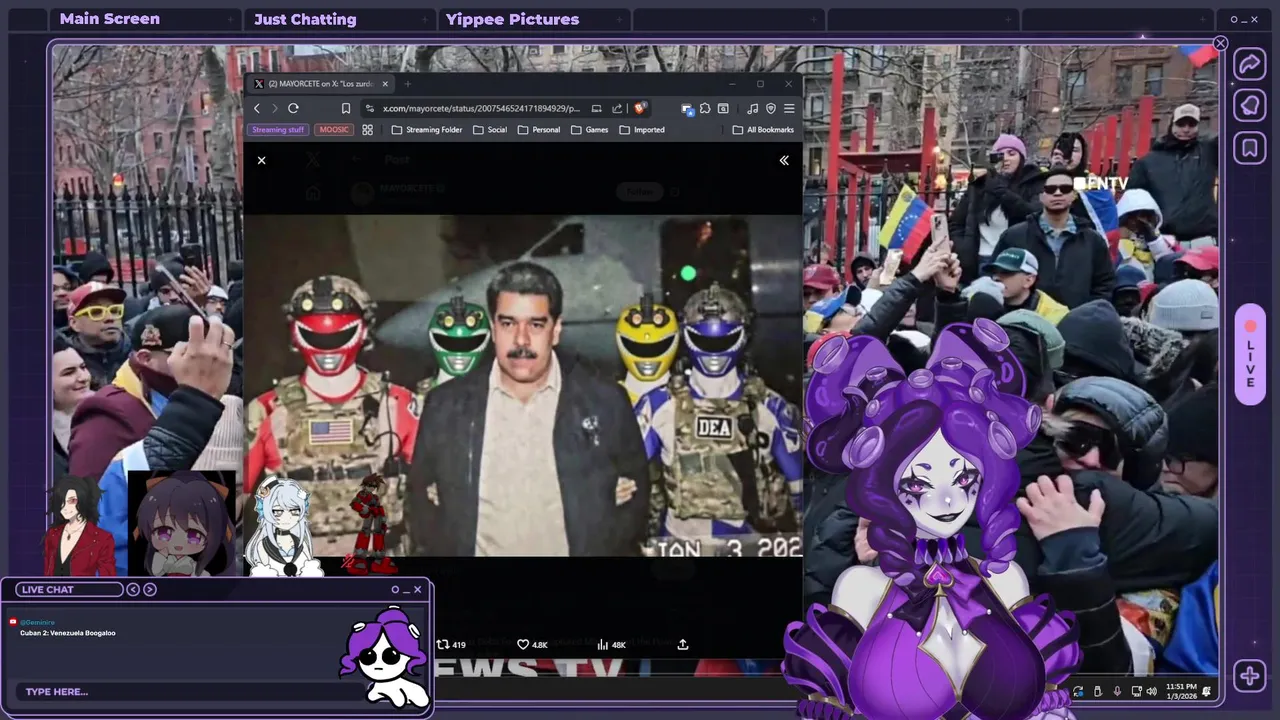
Task: Close the main stream frame with the circled X
Action: (1220, 43)
